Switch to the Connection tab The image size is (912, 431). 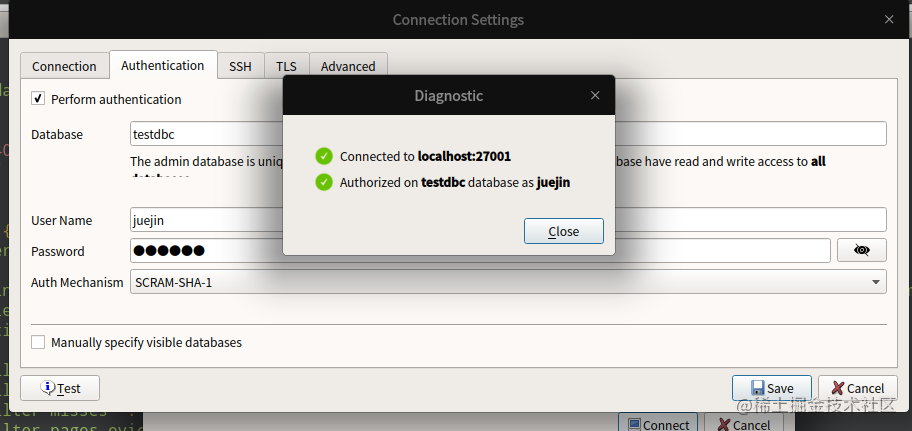[64, 66]
